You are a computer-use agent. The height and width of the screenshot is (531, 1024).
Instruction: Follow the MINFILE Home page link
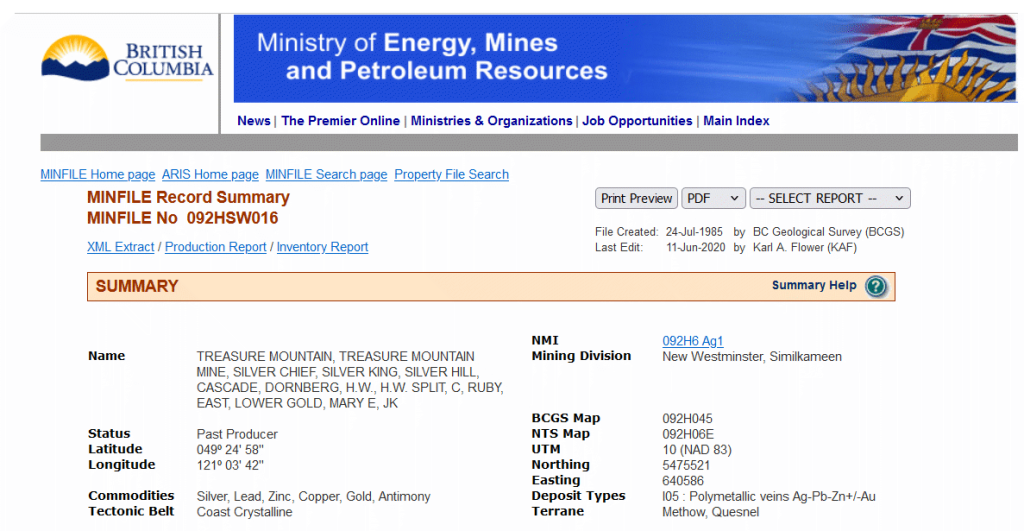coord(98,174)
